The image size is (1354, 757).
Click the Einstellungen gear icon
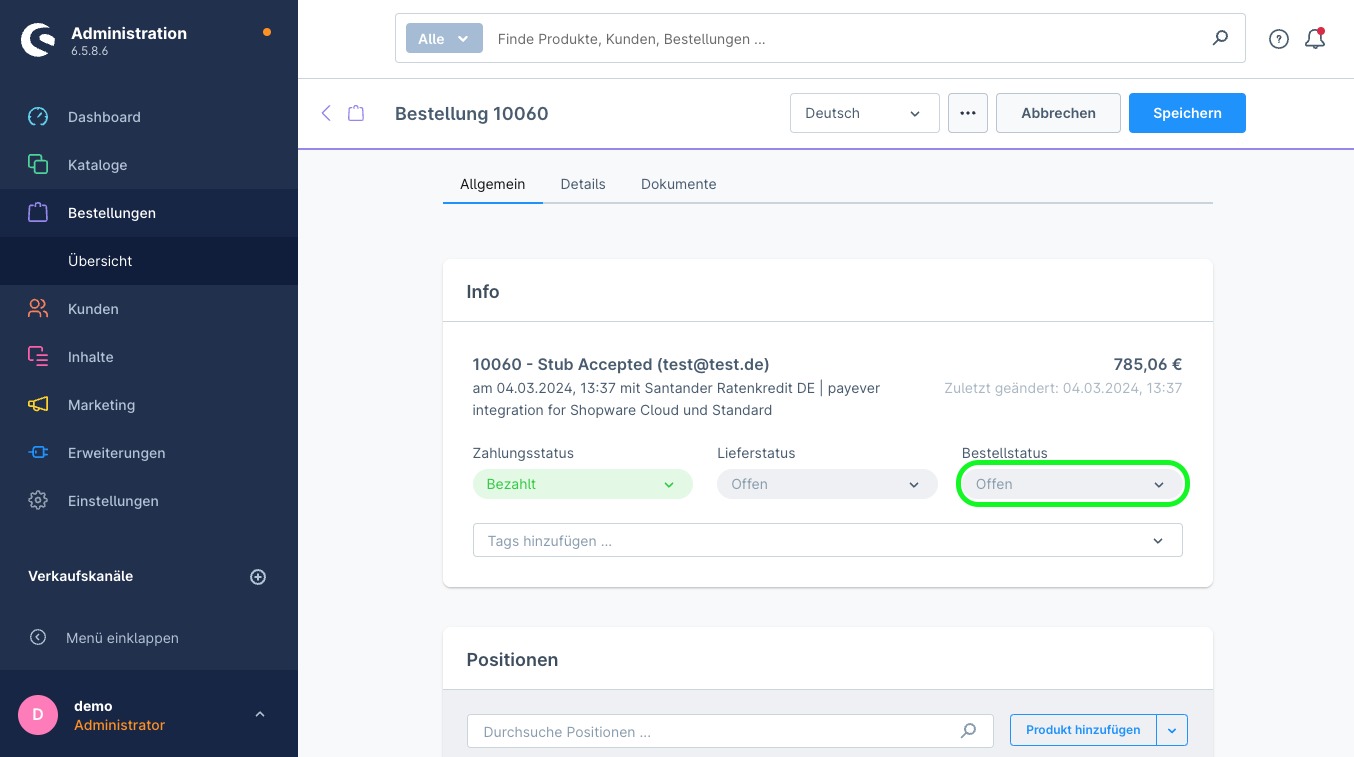click(x=38, y=501)
